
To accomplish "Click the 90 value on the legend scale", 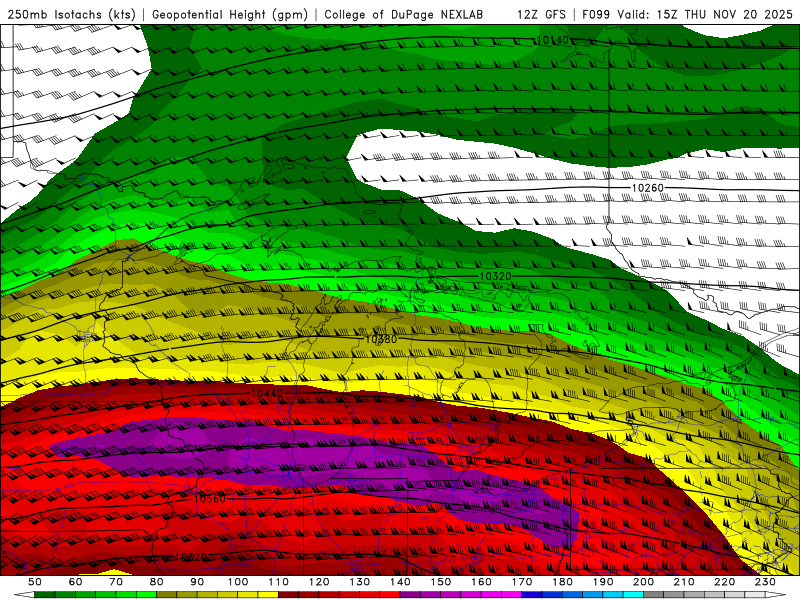I will pos(197,582).
